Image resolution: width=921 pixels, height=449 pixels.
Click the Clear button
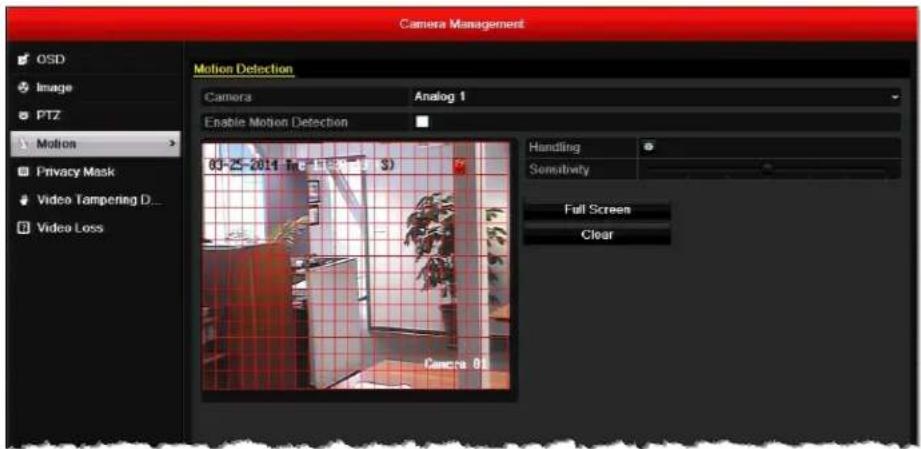597,235
